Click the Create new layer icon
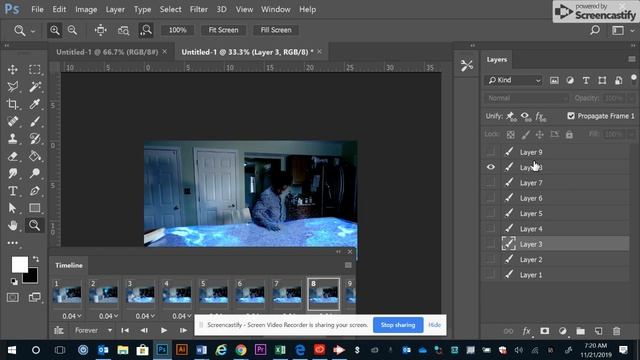This screenshot has width=640, height=360. [x=598, y=331]
